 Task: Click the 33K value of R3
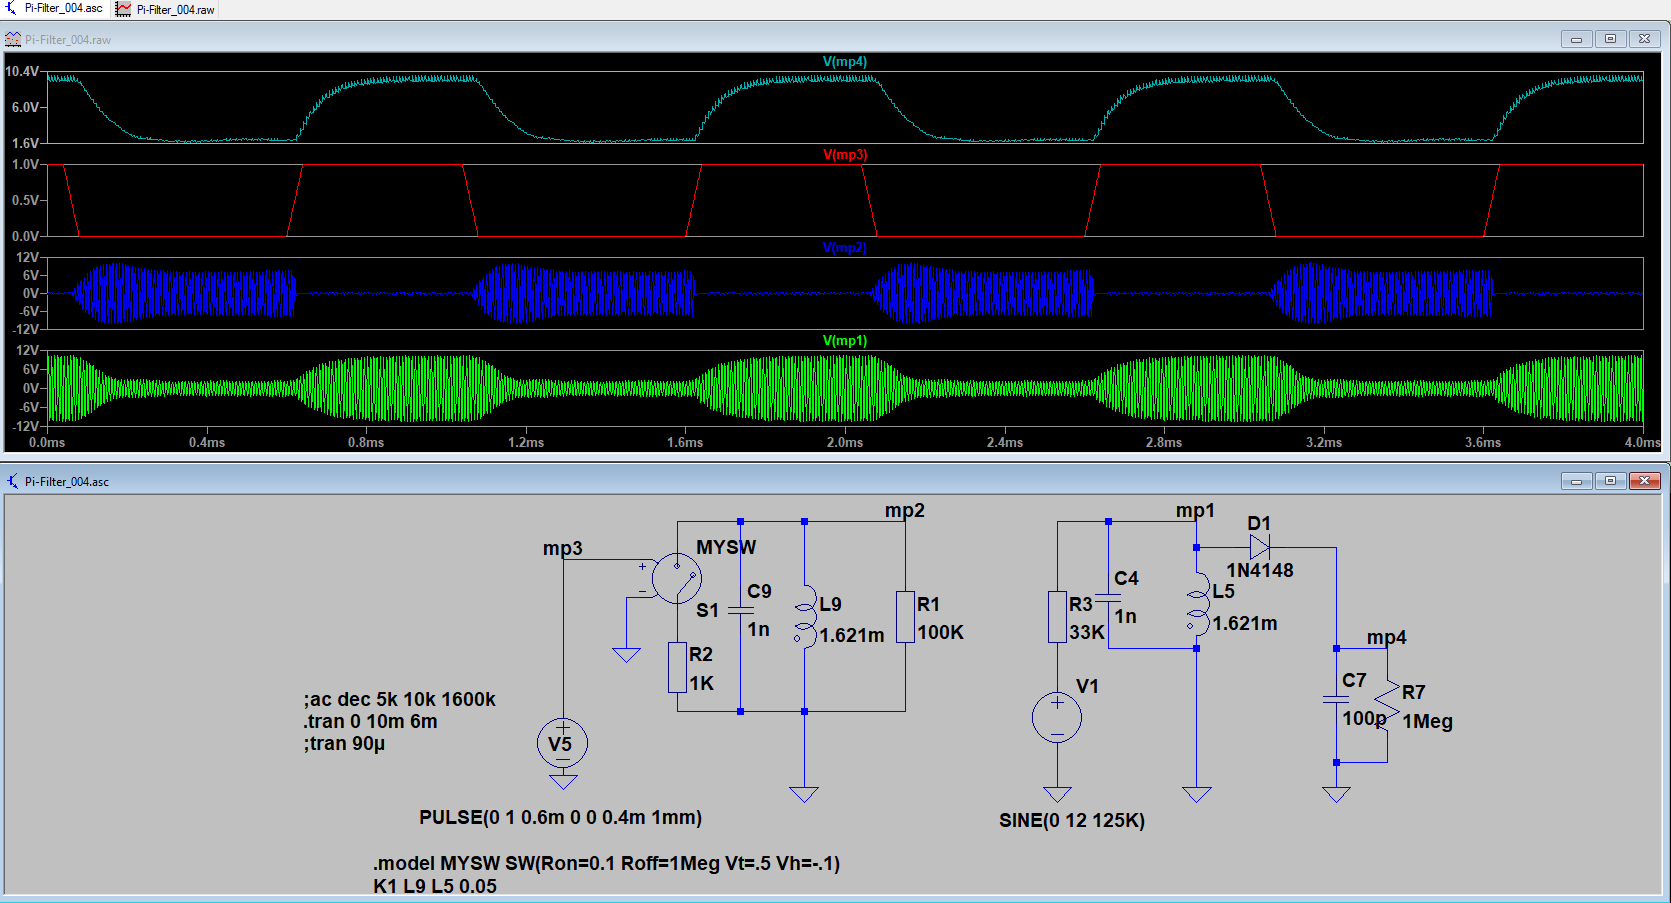(x=1087, y=632)
